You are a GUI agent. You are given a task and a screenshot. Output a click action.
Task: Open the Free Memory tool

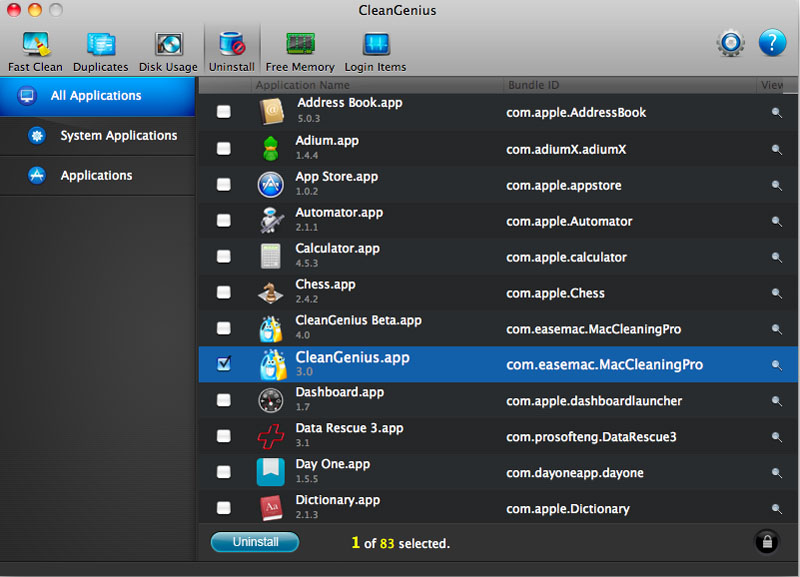coord(300,52)
